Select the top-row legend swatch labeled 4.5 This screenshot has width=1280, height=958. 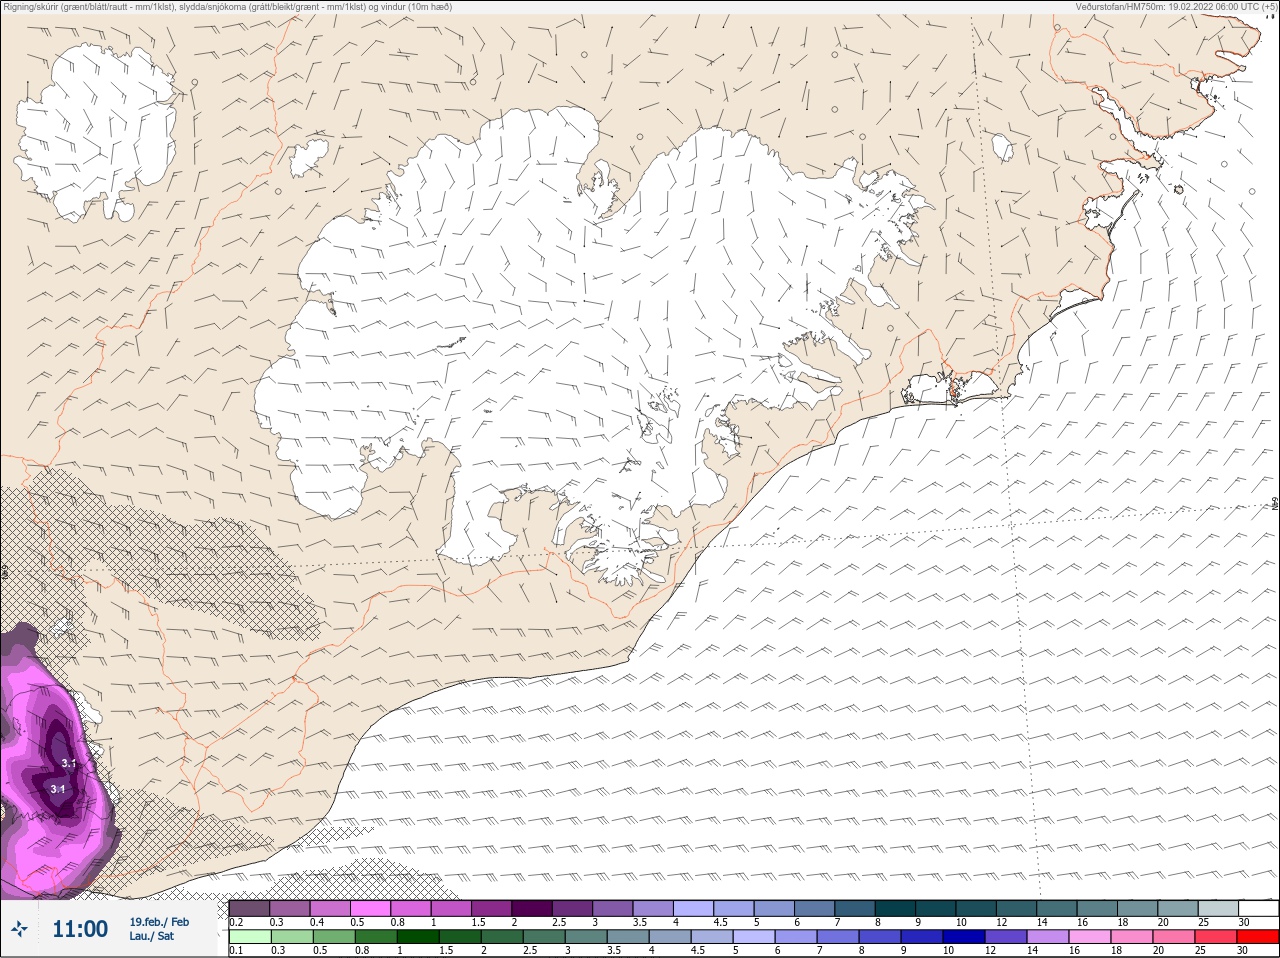click(x=734, y=908)
